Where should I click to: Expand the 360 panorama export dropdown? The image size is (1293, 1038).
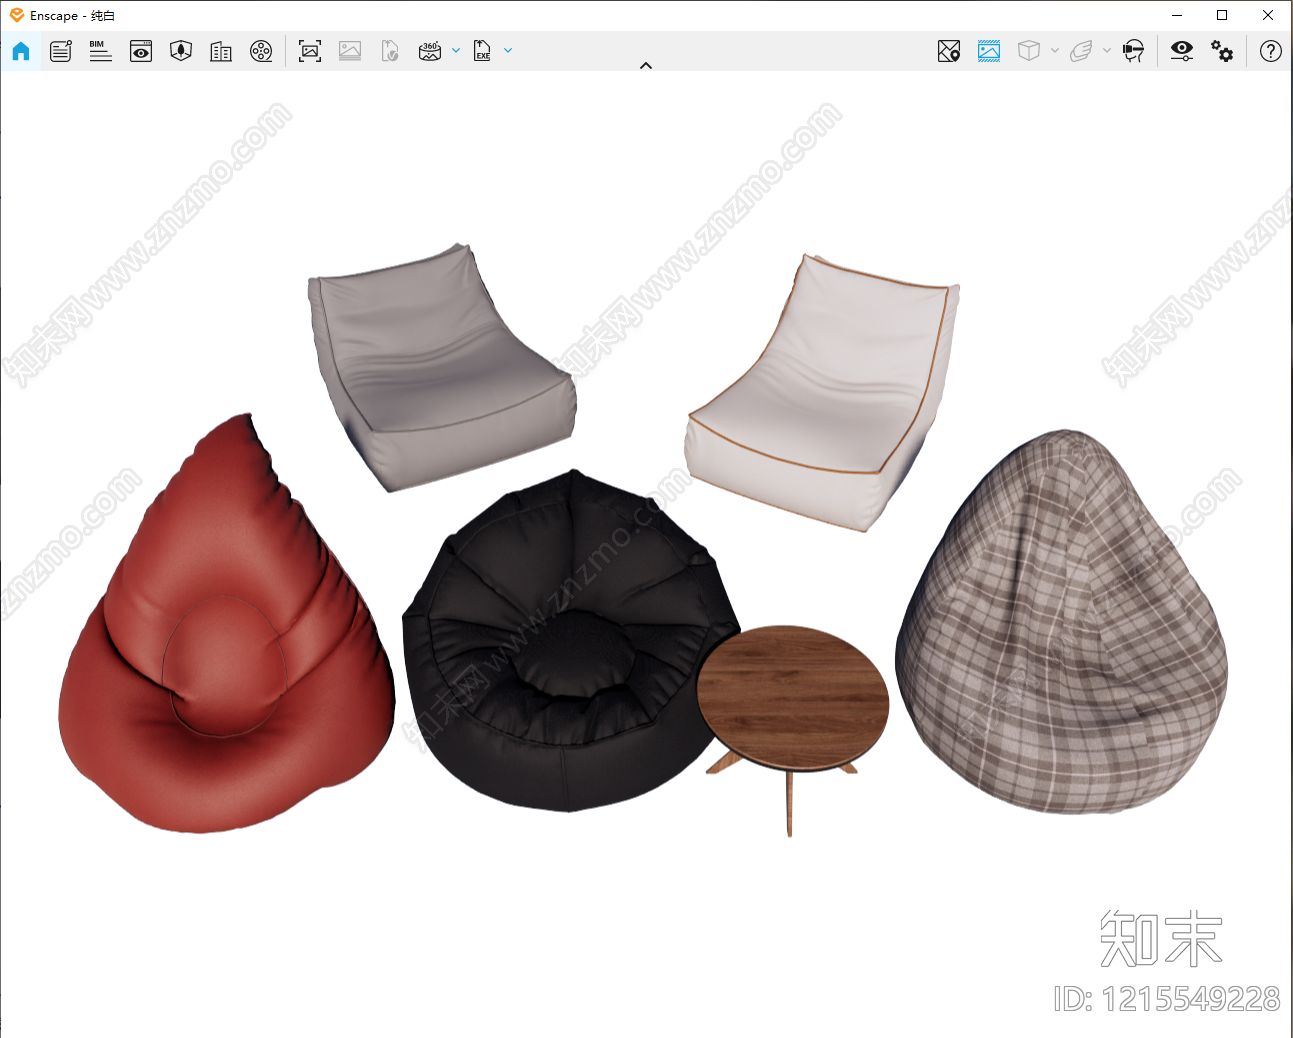pos(456,50)
